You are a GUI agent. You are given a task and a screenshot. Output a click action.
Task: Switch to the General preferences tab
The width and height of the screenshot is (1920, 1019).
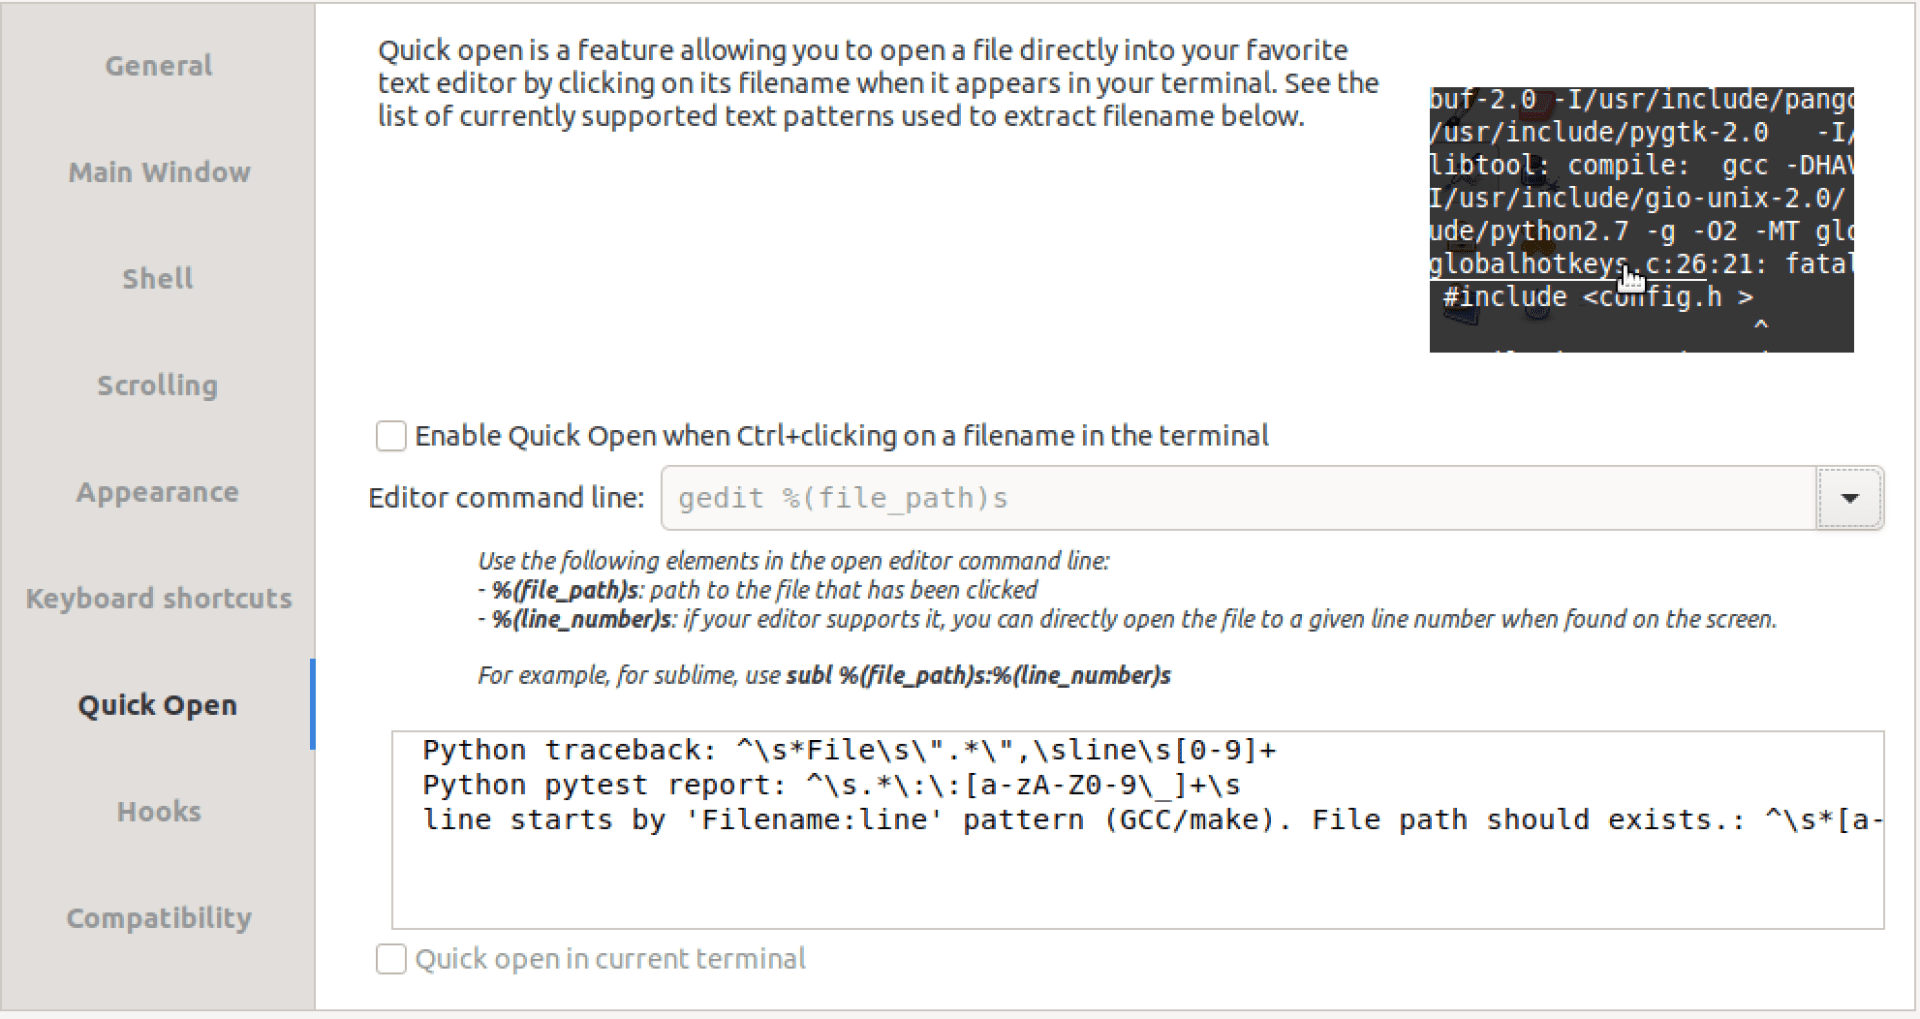[x=157, y=64]
